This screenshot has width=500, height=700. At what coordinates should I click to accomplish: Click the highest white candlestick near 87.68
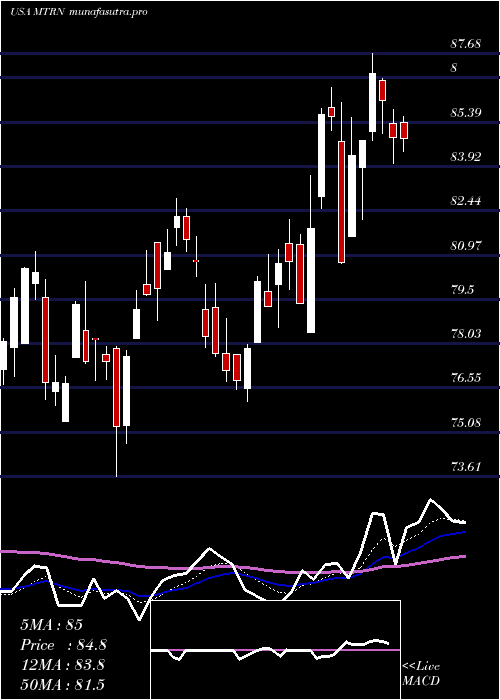pos(372,102)
